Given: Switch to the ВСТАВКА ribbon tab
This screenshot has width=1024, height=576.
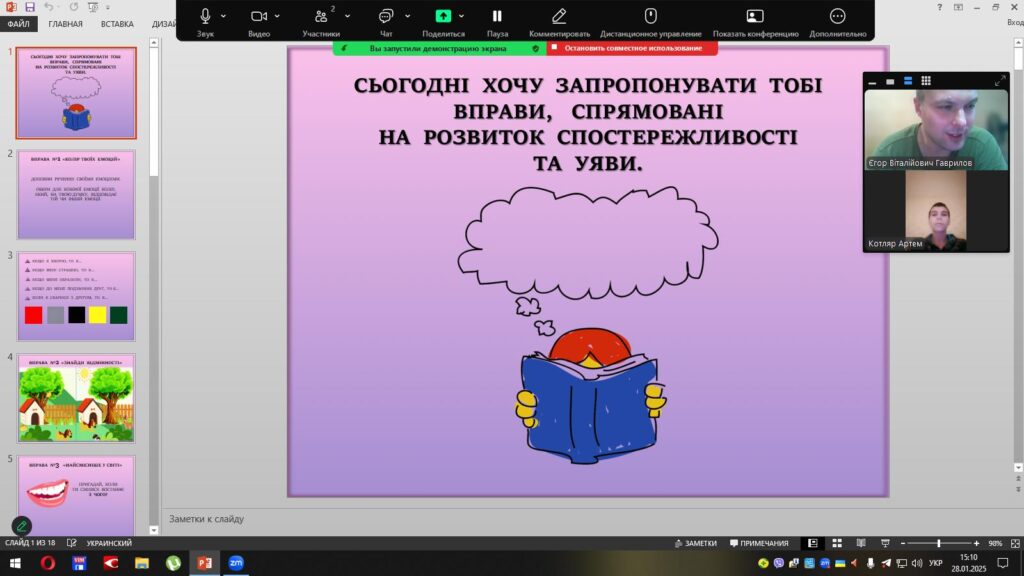Looking at the screenshot, I should (x=117, y=24).
